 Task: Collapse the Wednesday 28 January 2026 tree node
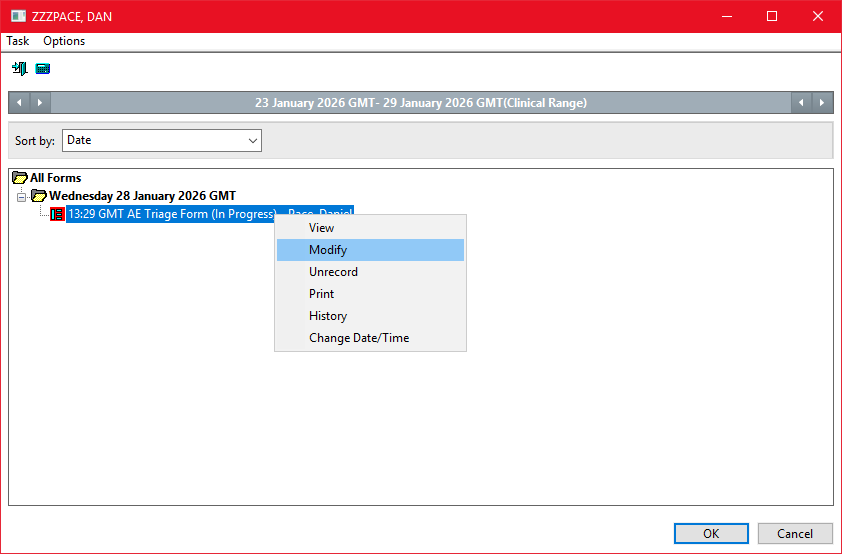[x=22, y=196]
